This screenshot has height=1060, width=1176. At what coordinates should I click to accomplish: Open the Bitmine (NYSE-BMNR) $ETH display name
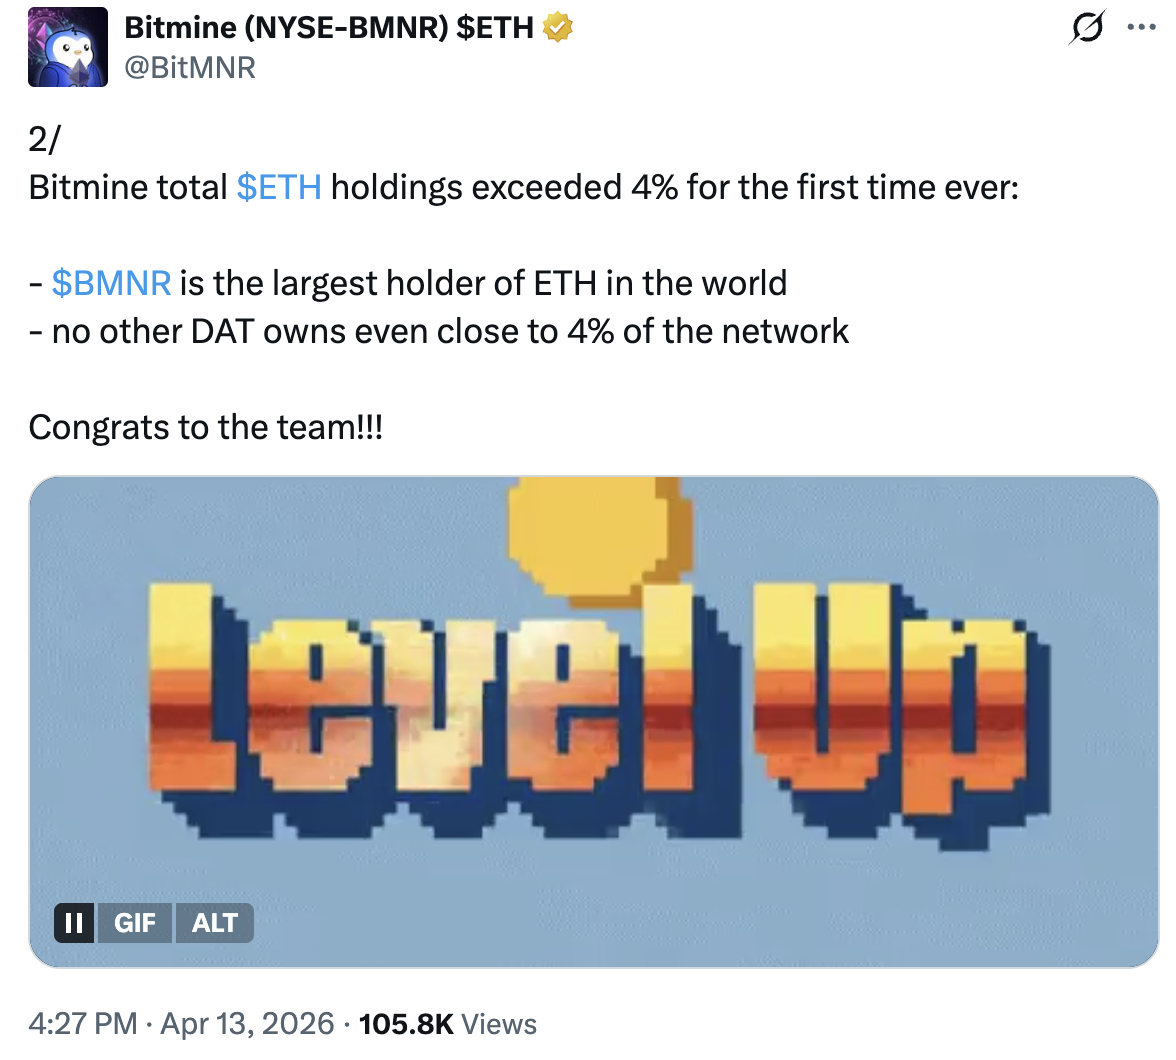(328, 28)
